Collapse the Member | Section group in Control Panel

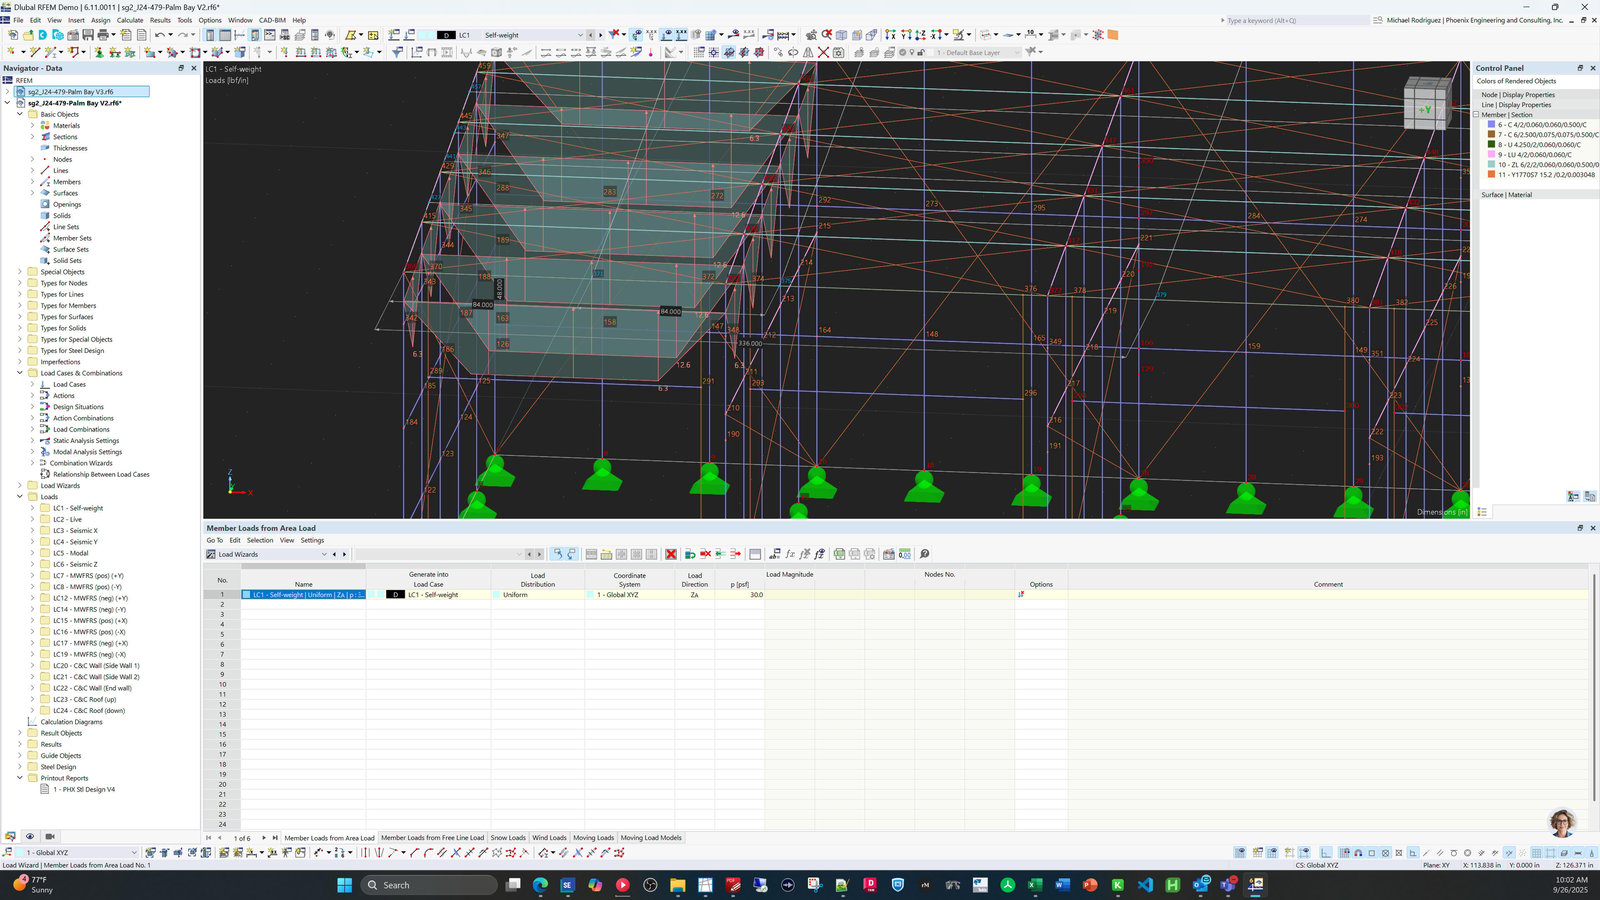click(x=1476, y=115)
